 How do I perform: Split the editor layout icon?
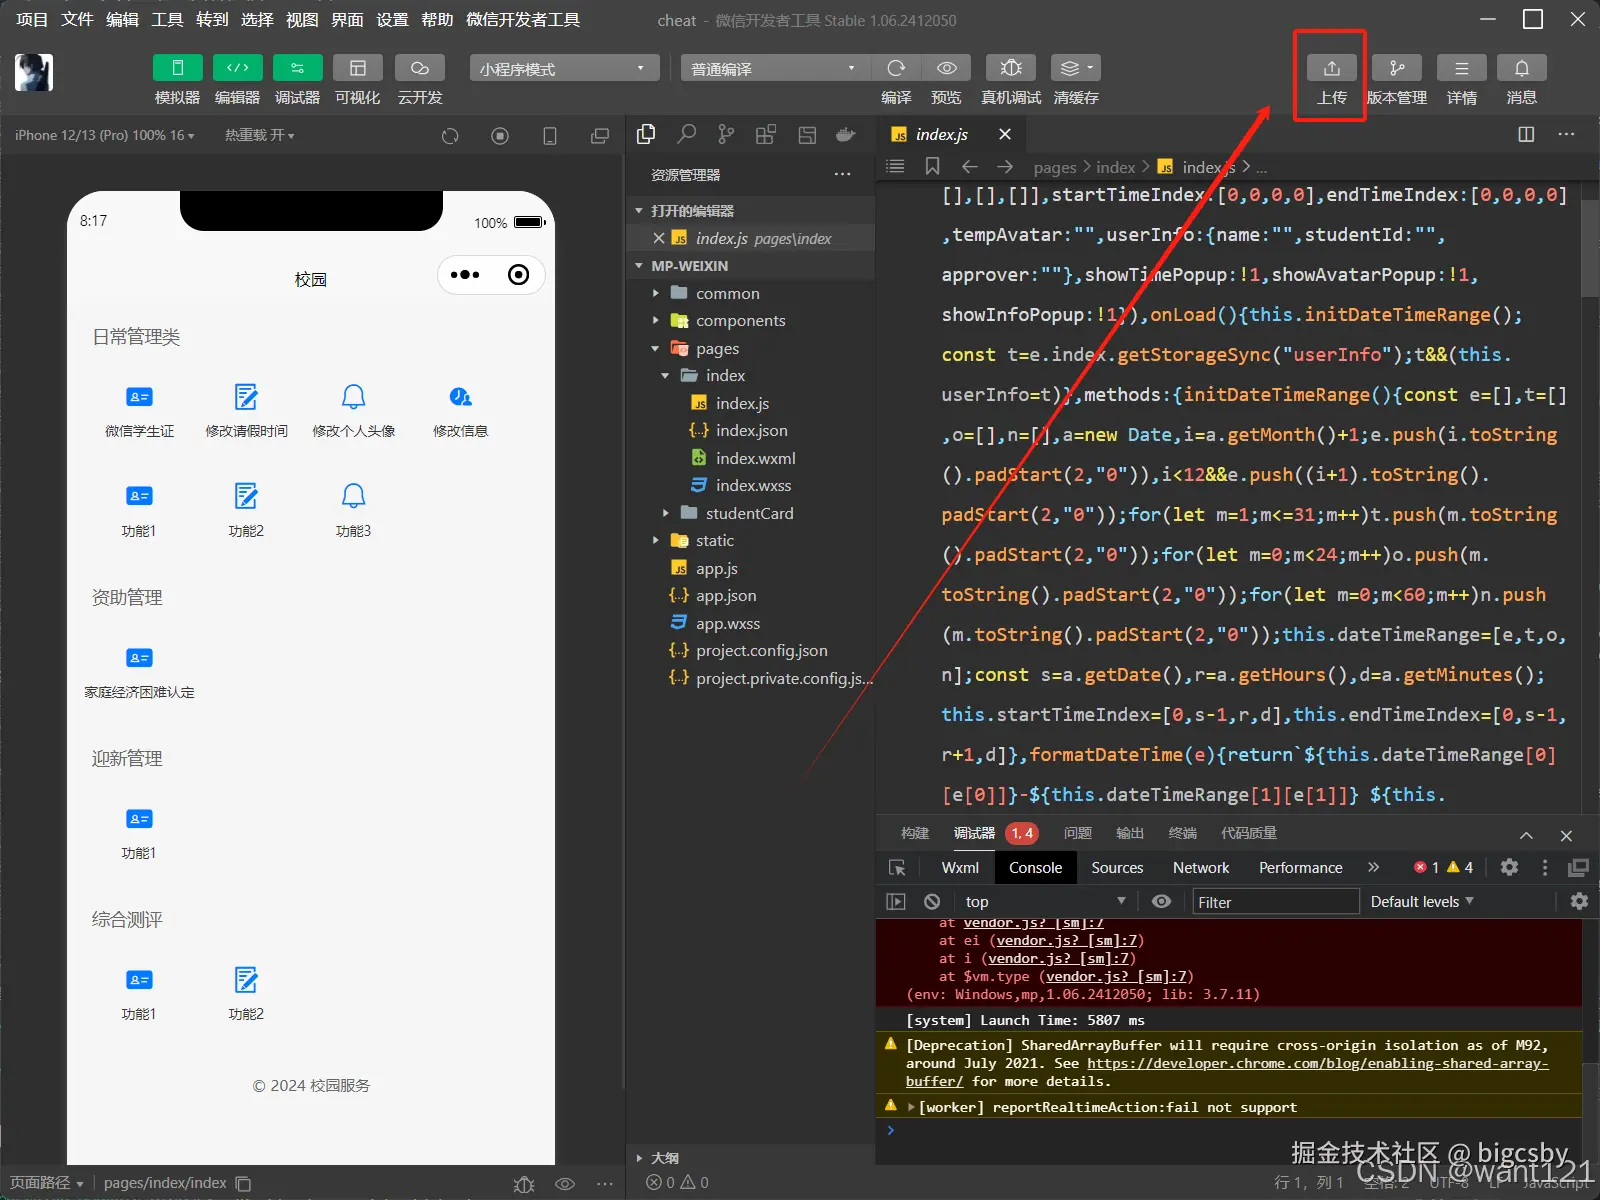pyautogui.click(x=1526, y=134)
